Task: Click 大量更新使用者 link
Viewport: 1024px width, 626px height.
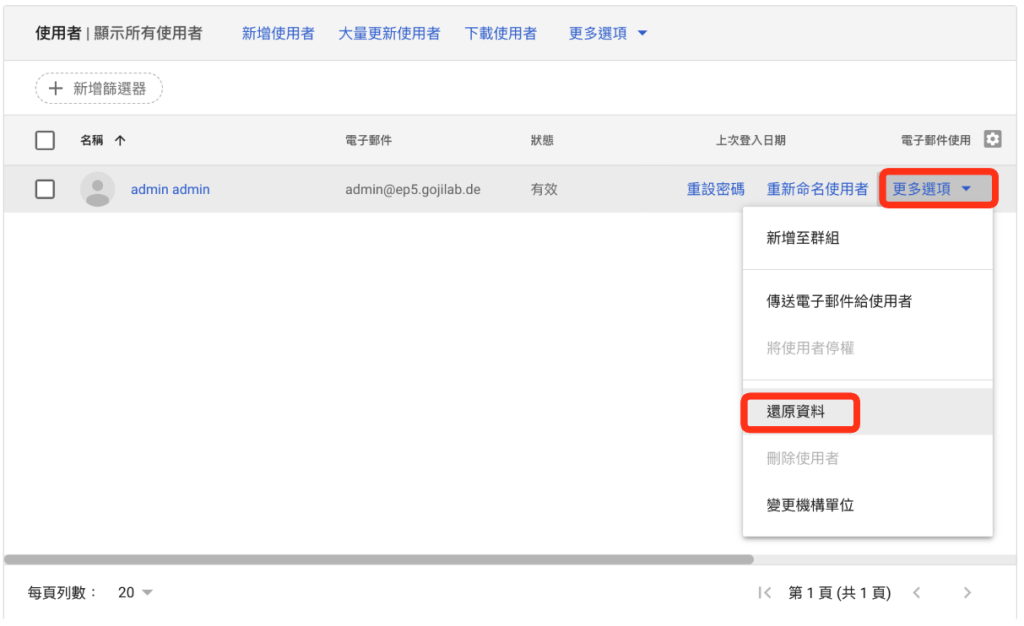Action: coord(389,33)
